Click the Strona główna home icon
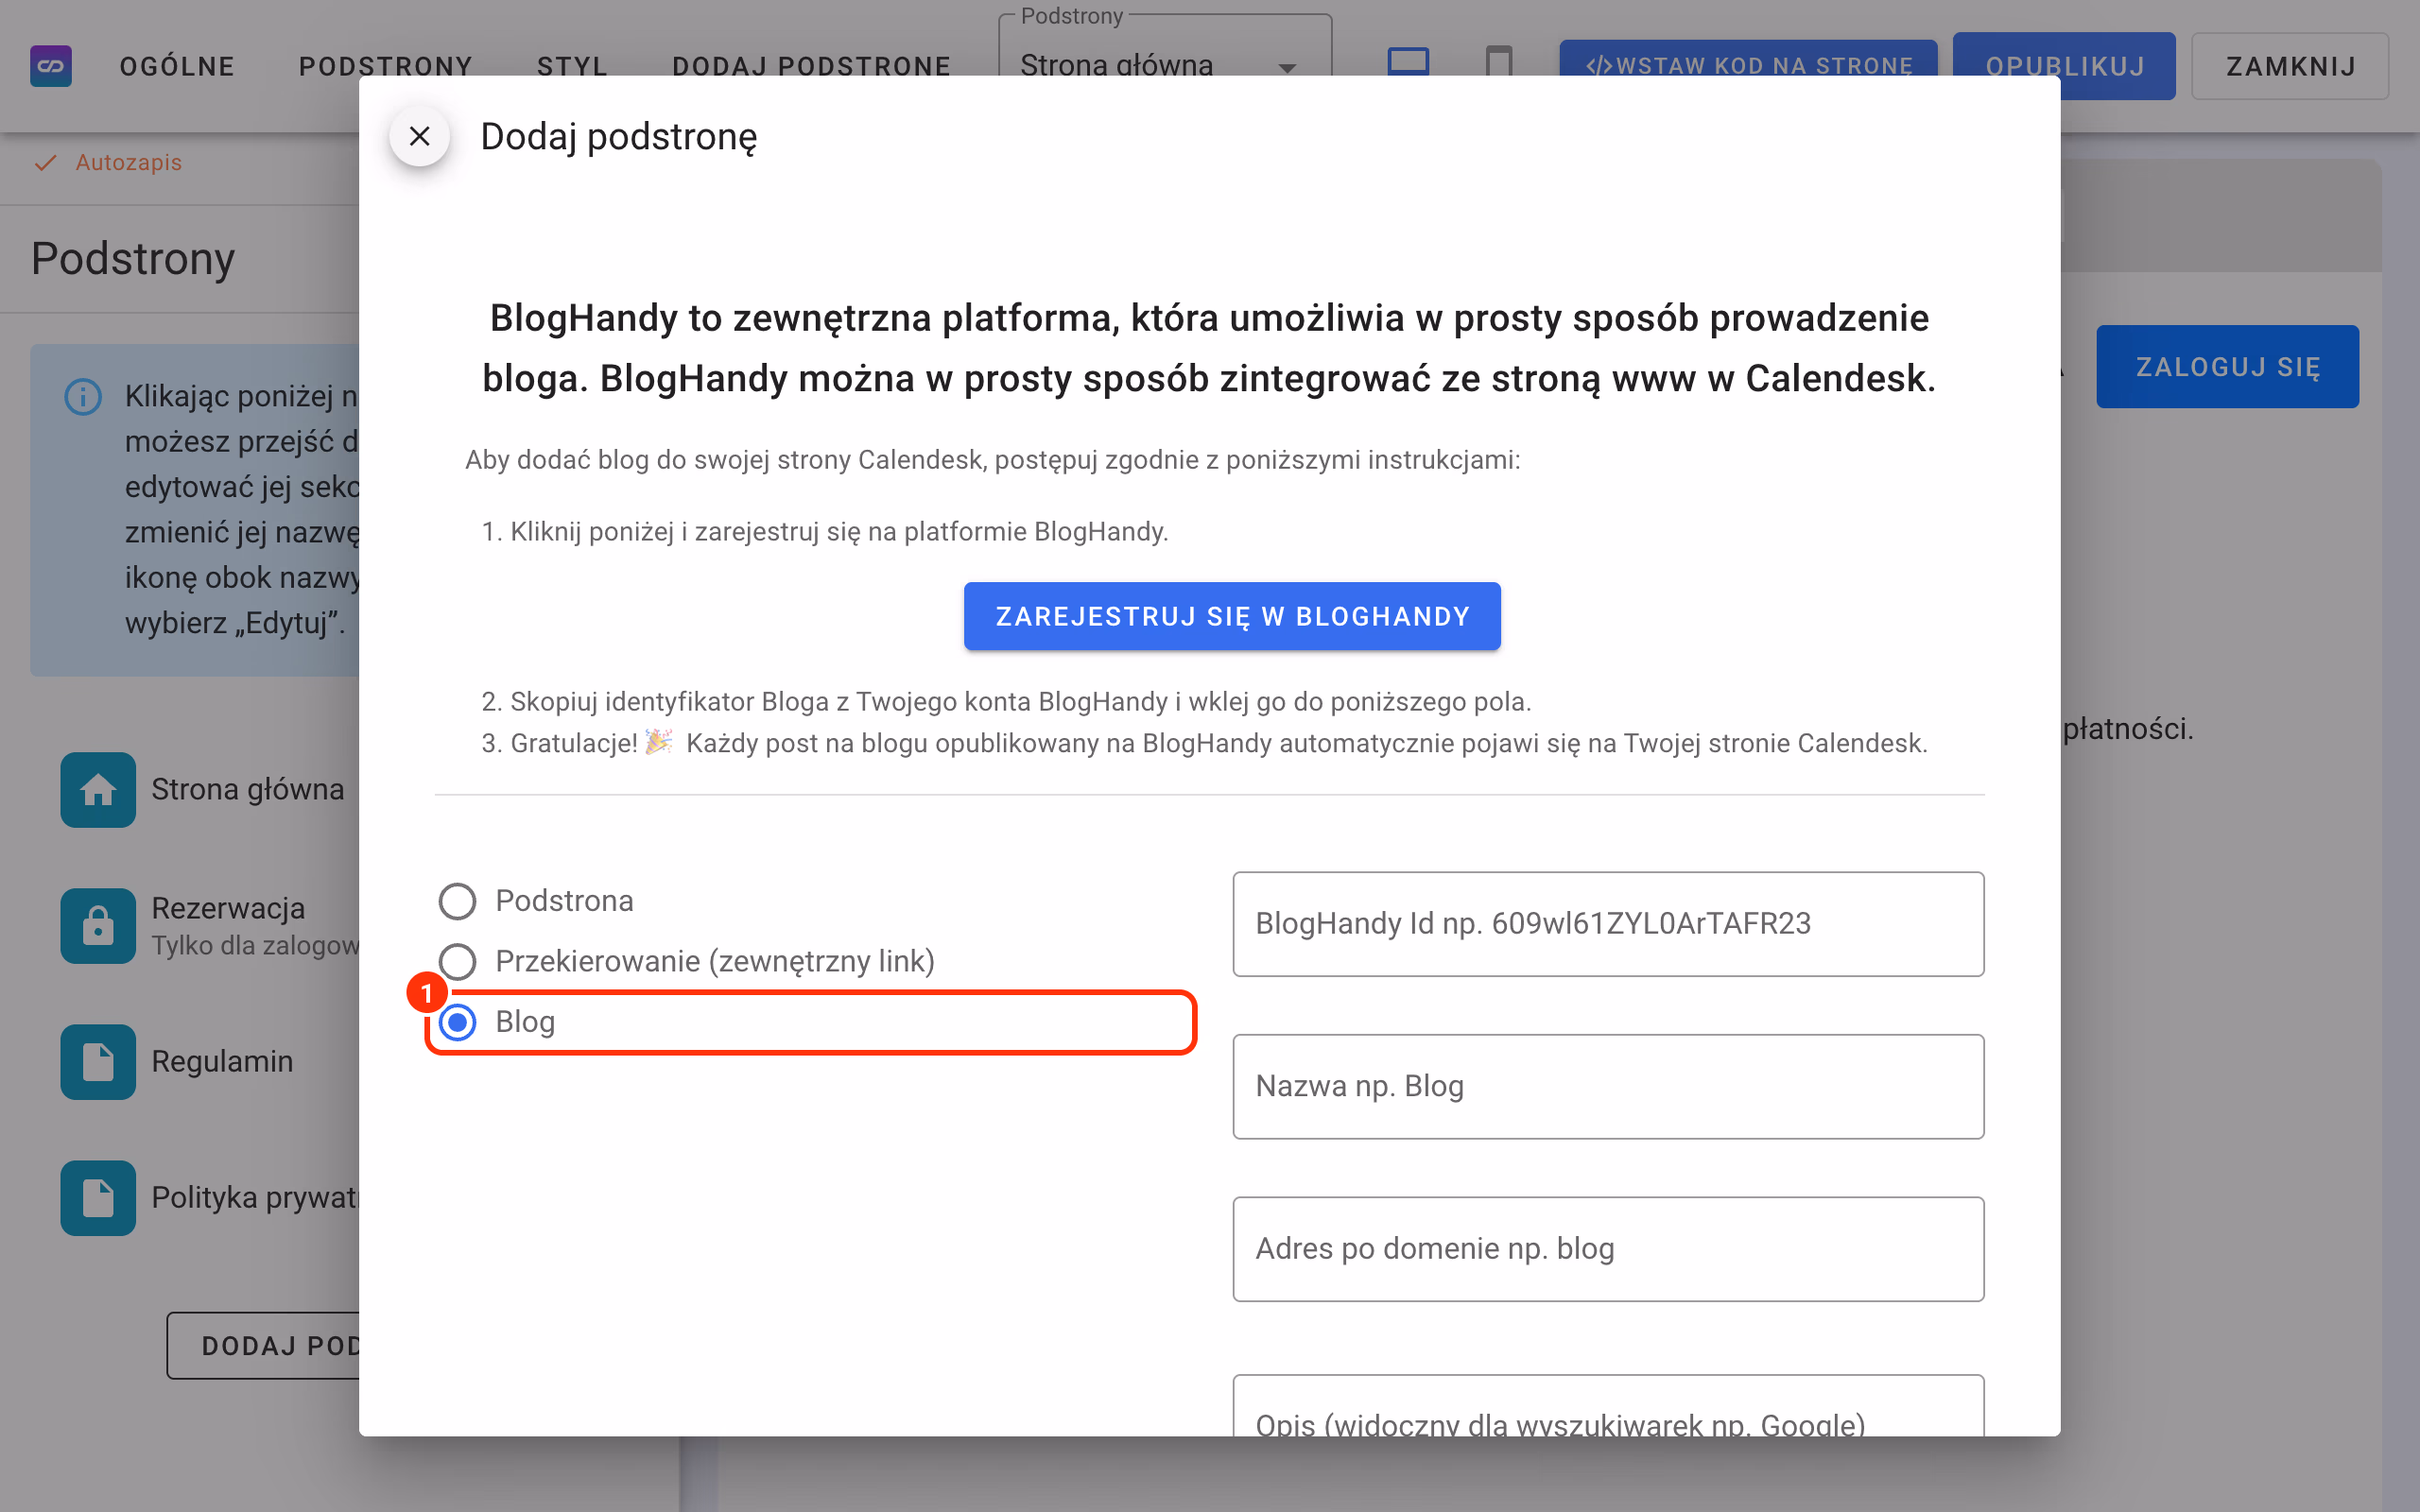 (98, 789)
